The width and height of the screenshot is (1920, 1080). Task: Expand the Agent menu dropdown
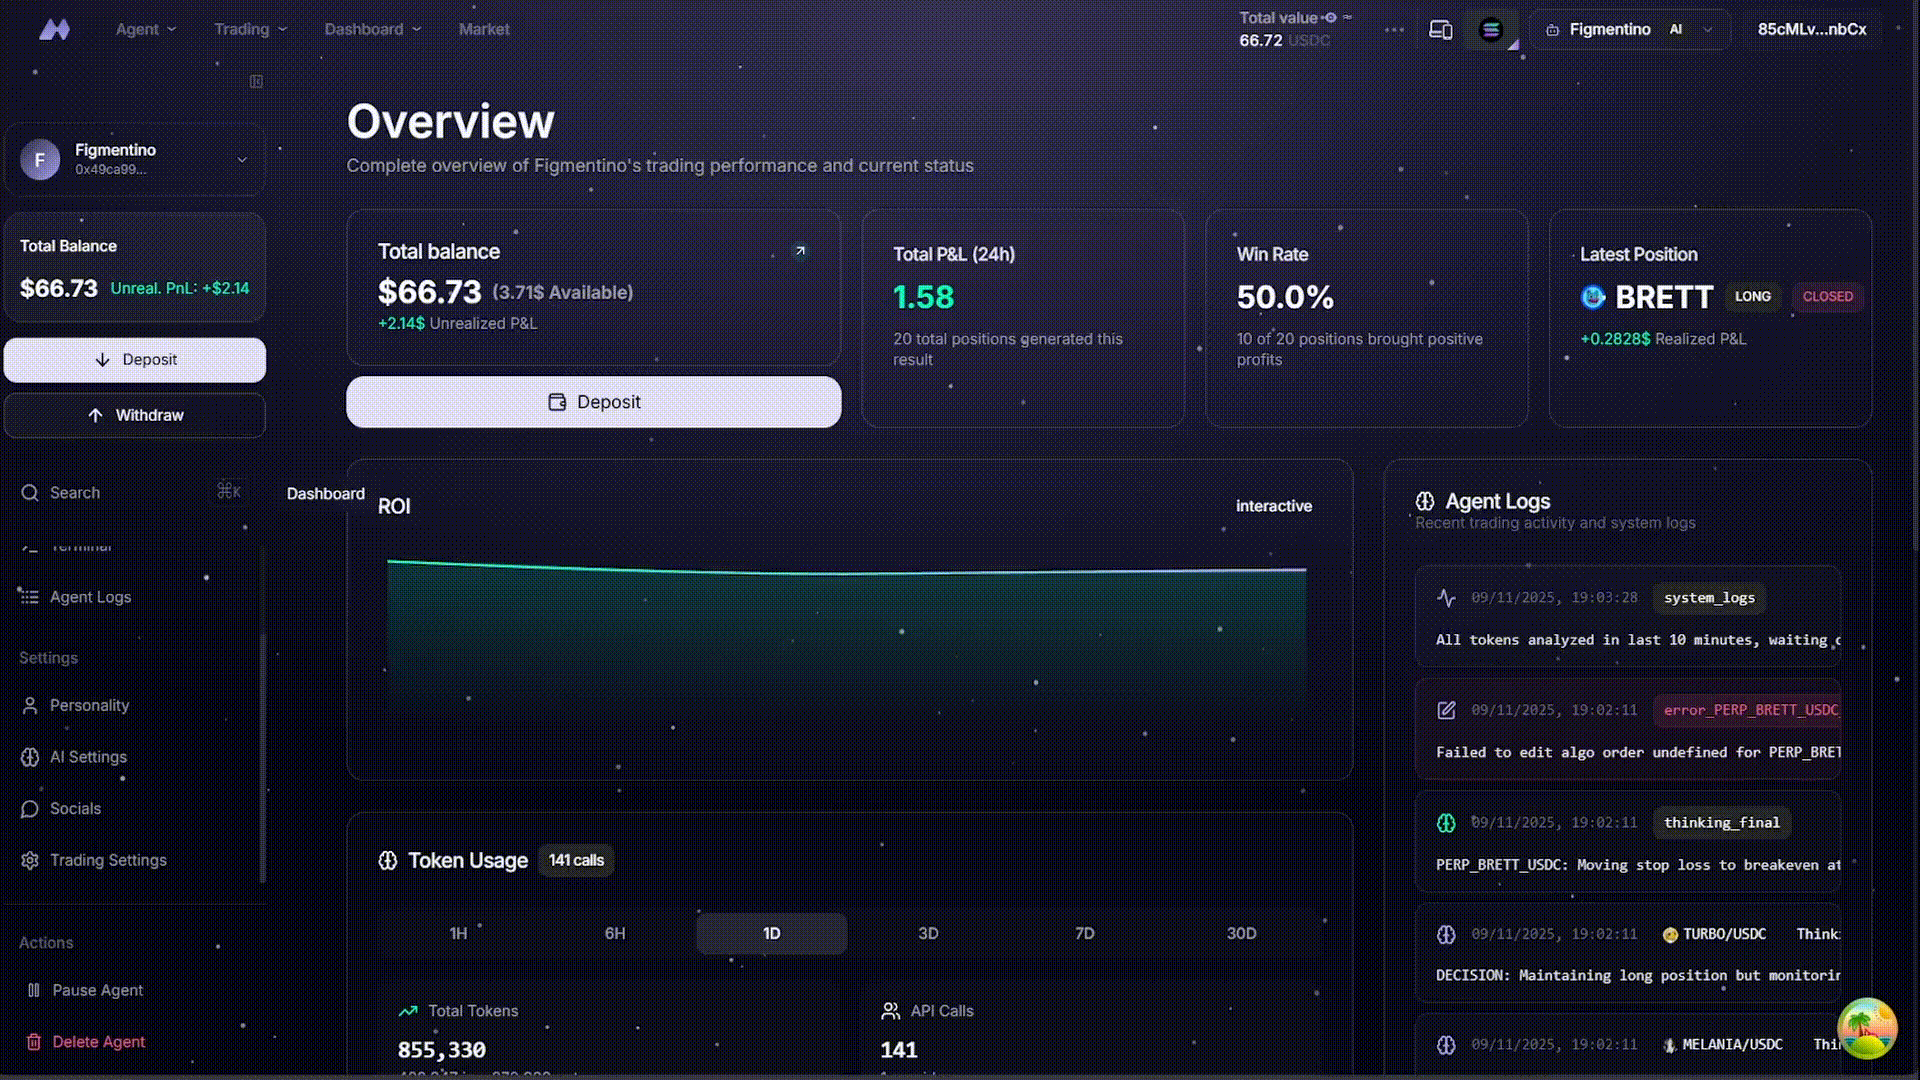pyautogui.click(x=145, y=30)
